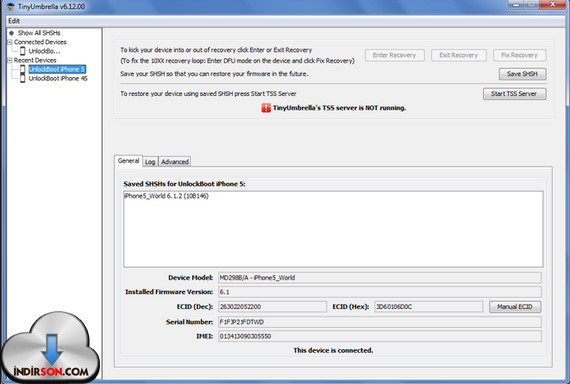Click TSS server is NOT running status text

pos(339,108)
